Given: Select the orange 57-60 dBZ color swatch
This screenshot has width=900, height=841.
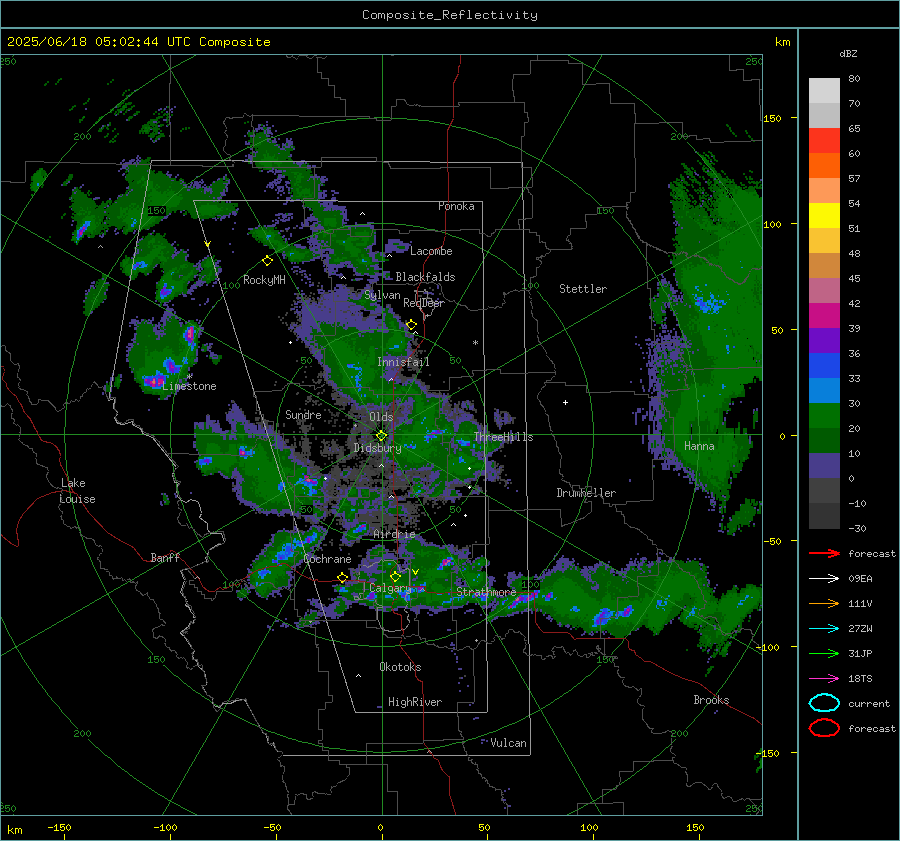Looking at the screenshot, I should 824,166.
